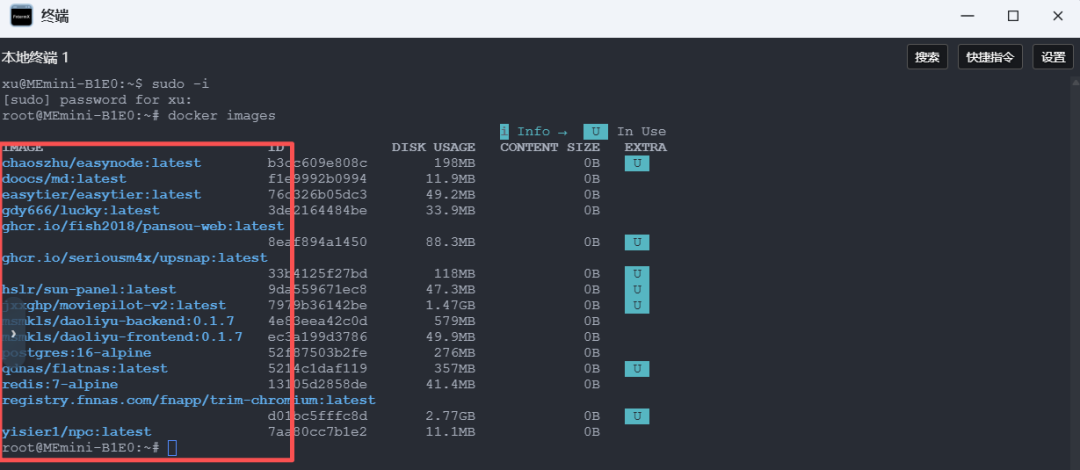Click the U badge in 88.3MB row
This screenshot has height=470, width=1080.
tap(637, 243)
